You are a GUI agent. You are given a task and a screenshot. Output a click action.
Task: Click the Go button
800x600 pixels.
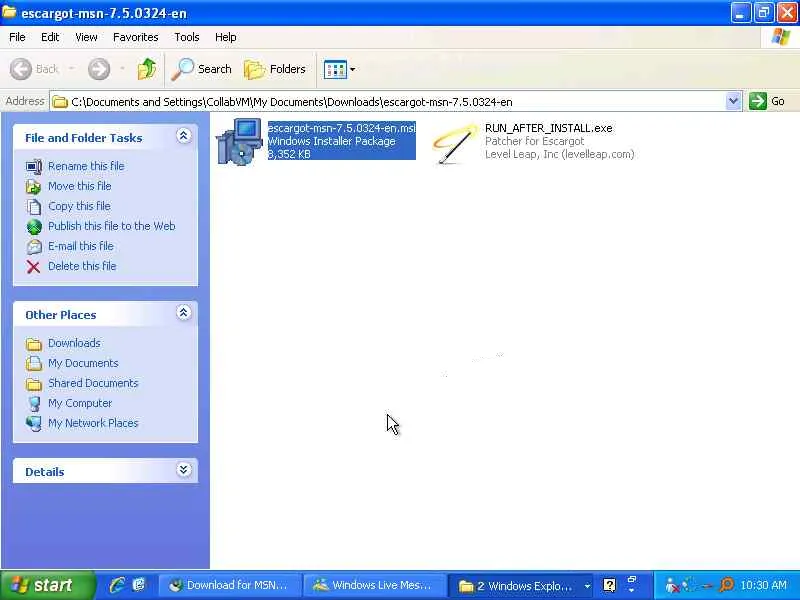[x=767, y=101]
